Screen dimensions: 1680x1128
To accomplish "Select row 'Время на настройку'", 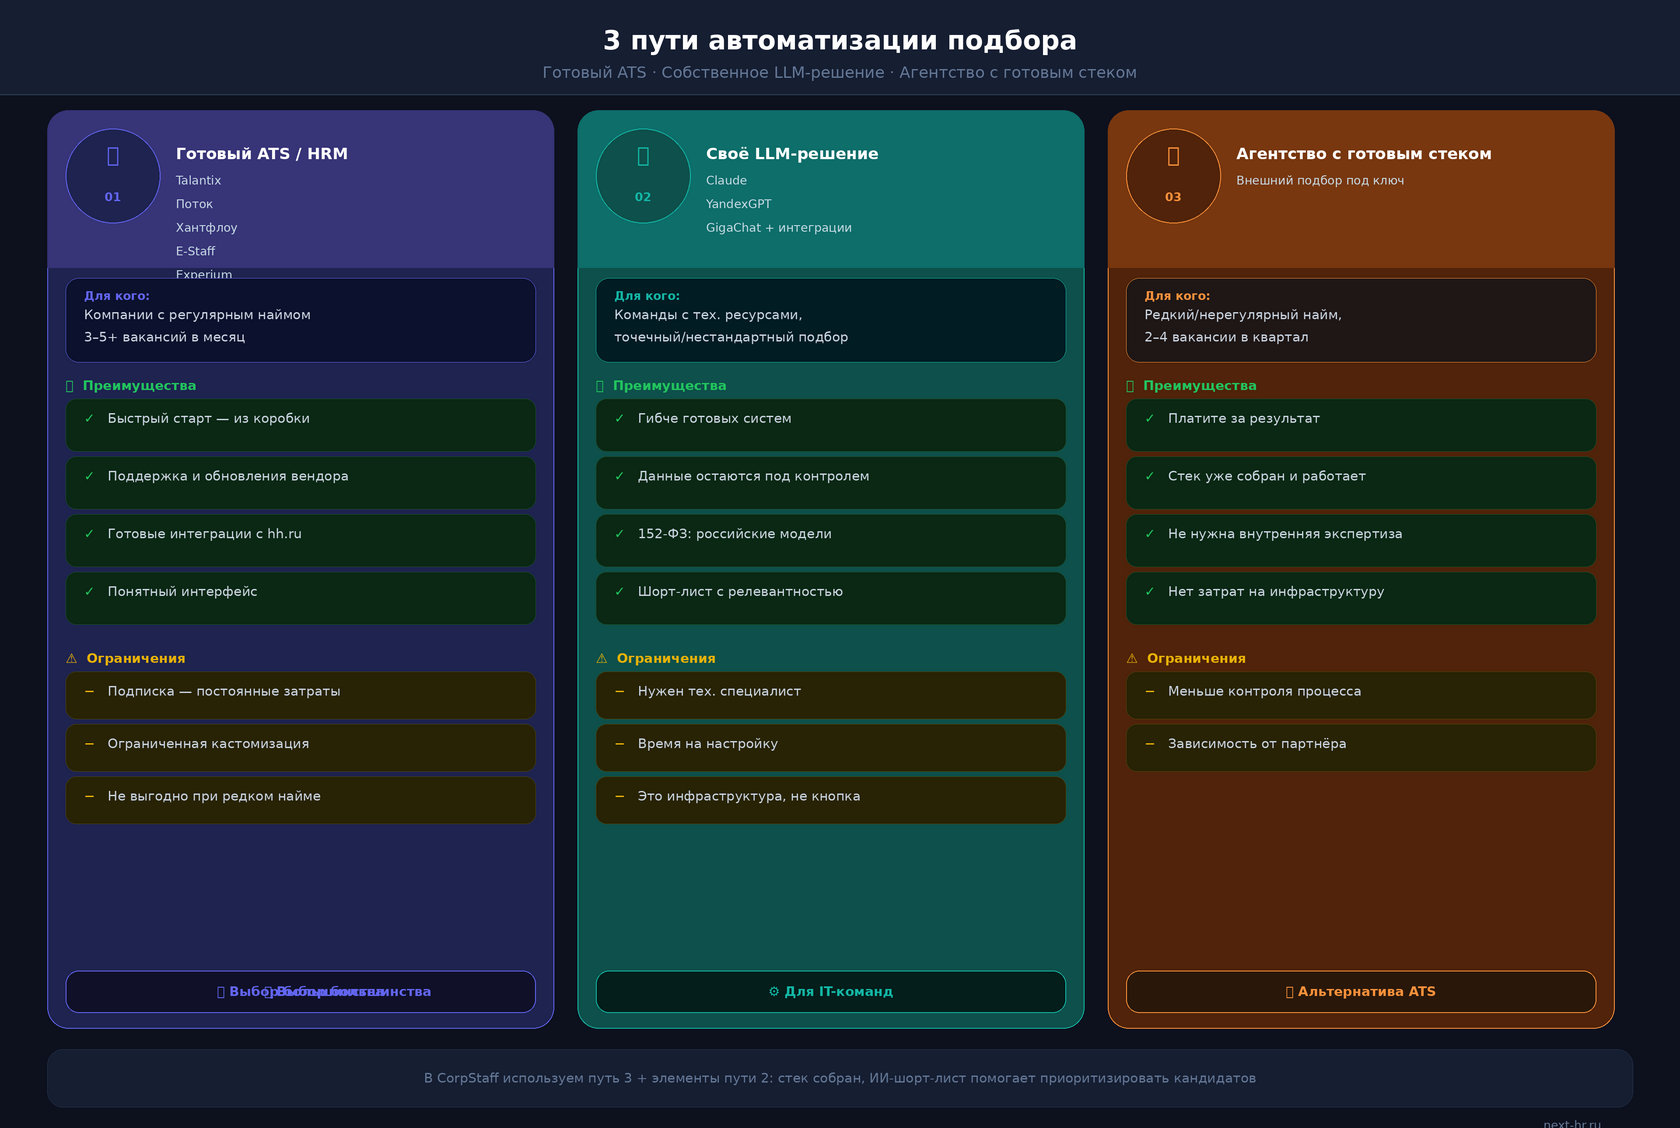I will coord(831,748).
